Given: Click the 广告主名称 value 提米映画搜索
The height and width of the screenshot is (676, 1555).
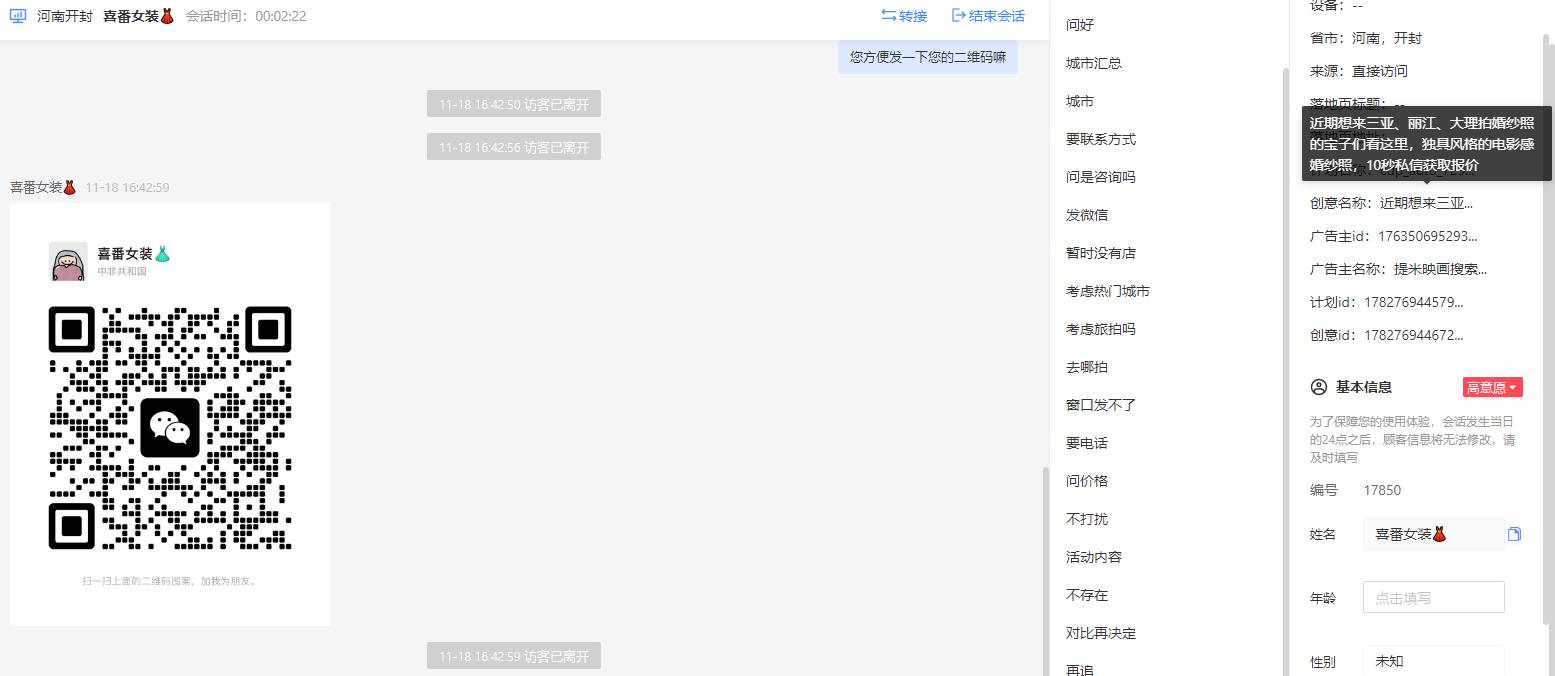Looking at the screenshot, I should (x=1441, y=269).
